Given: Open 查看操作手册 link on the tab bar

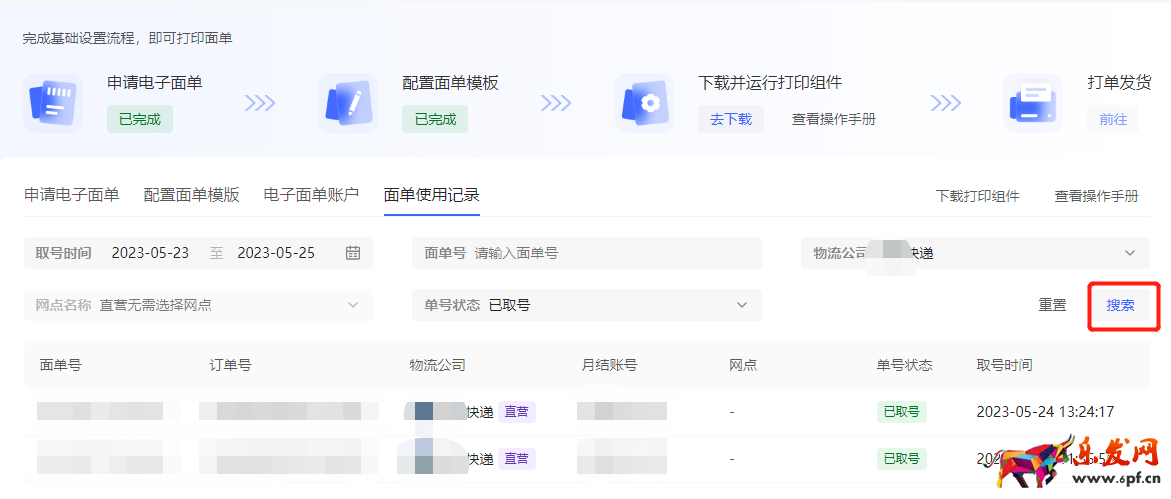Looking at the screenshot, I should 1096,196.
